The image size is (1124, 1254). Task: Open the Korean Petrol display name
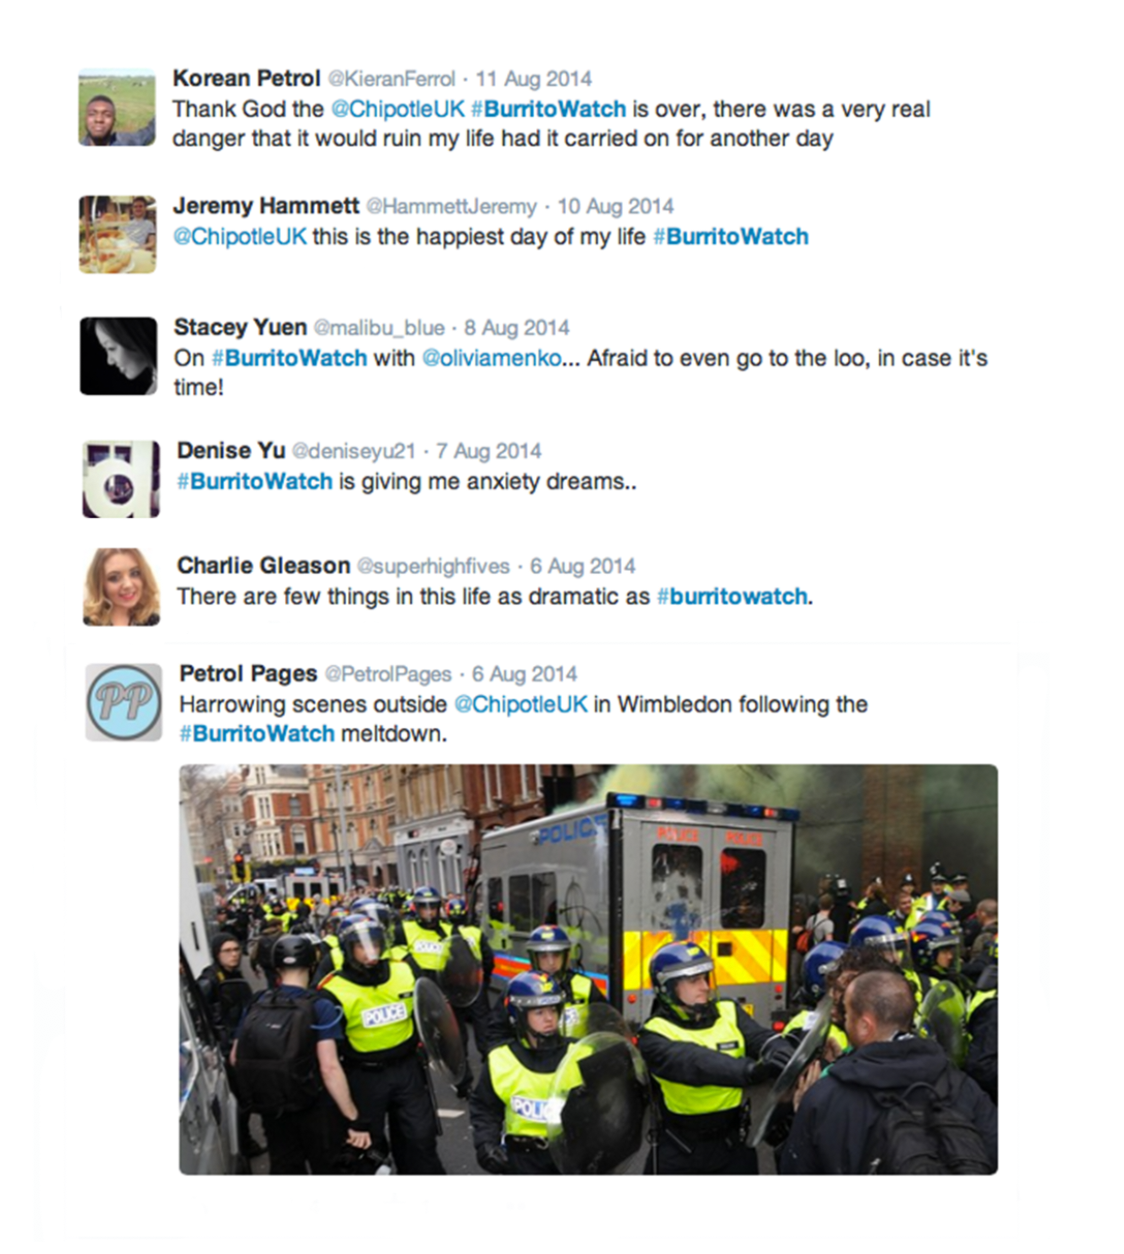[246, 78]
